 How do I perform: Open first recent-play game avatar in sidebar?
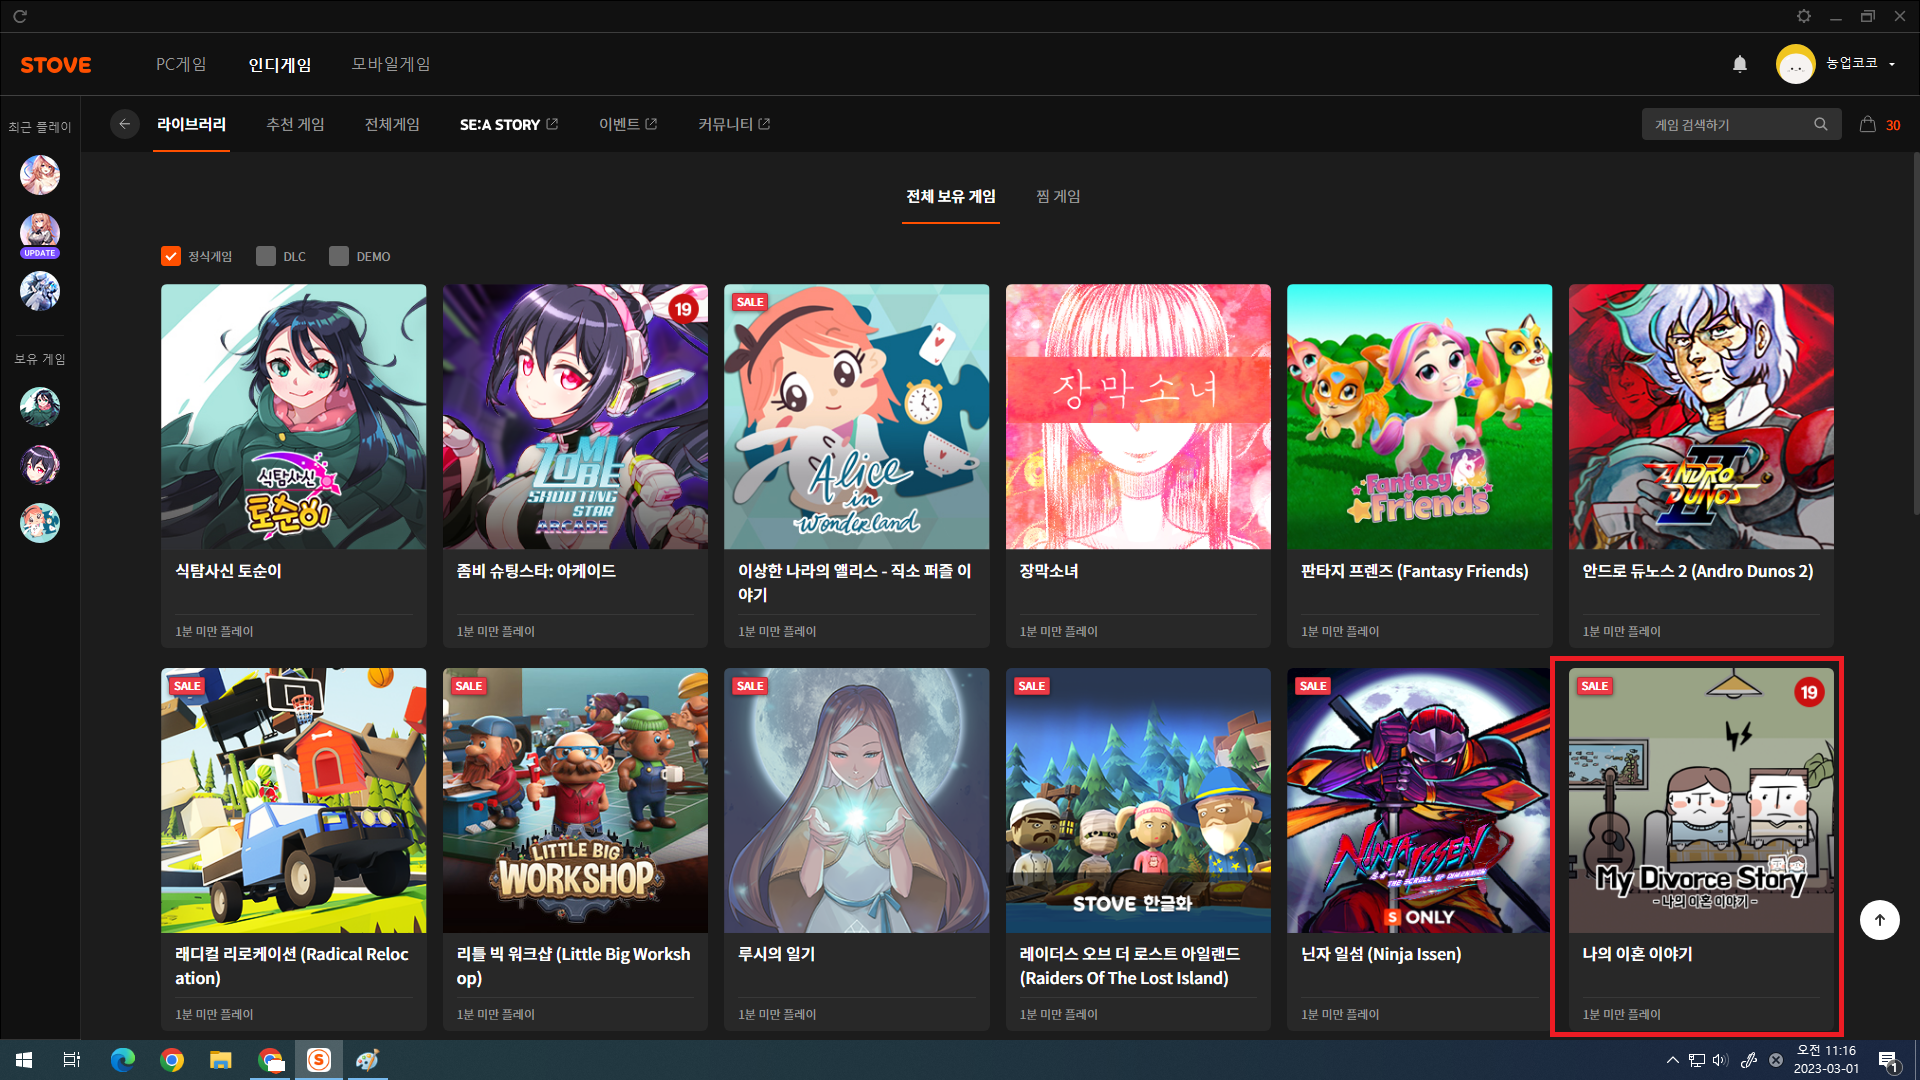[x=40, y=175]
